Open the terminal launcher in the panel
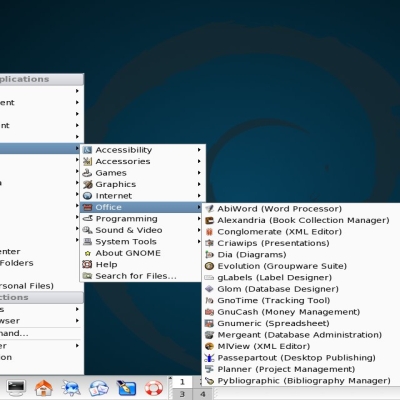The image size is (400, 400). coord(16,388)
